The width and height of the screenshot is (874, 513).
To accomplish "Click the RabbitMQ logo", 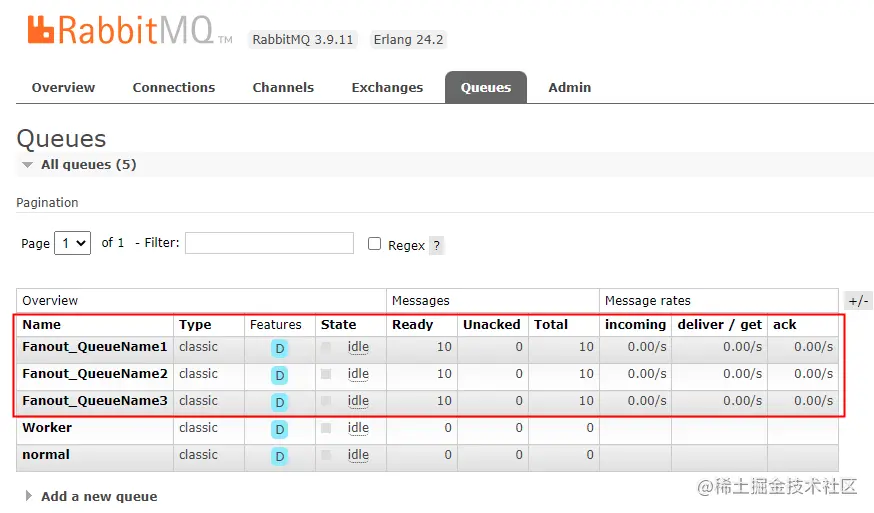I will click(x=129, y=30).
